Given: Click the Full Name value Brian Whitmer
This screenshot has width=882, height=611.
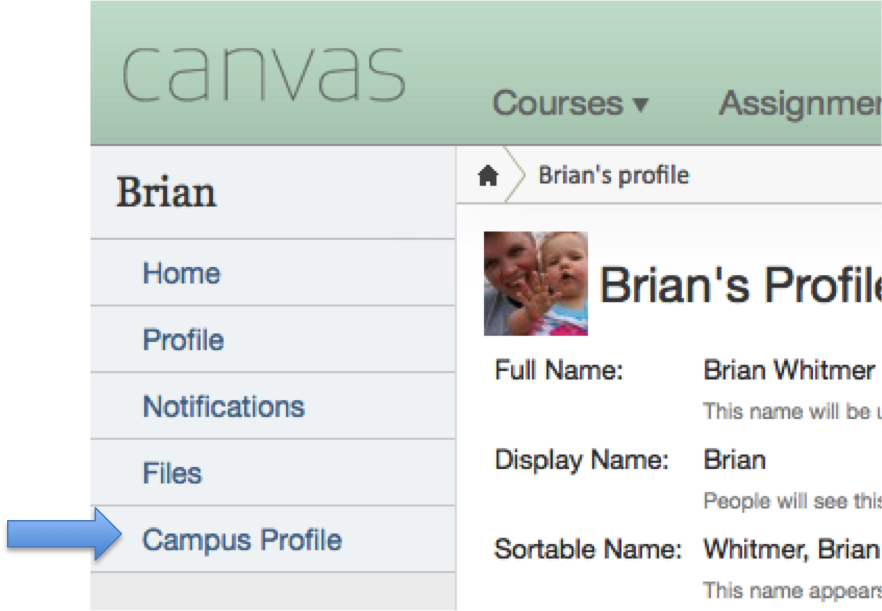Looking at the screenshot, I should [x=789, y=370].
